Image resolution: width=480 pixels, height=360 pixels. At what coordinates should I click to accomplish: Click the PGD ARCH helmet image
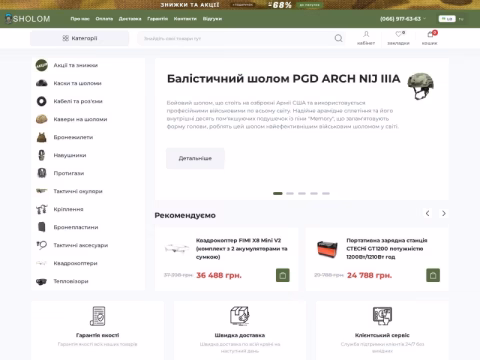[x=421, y=86]
